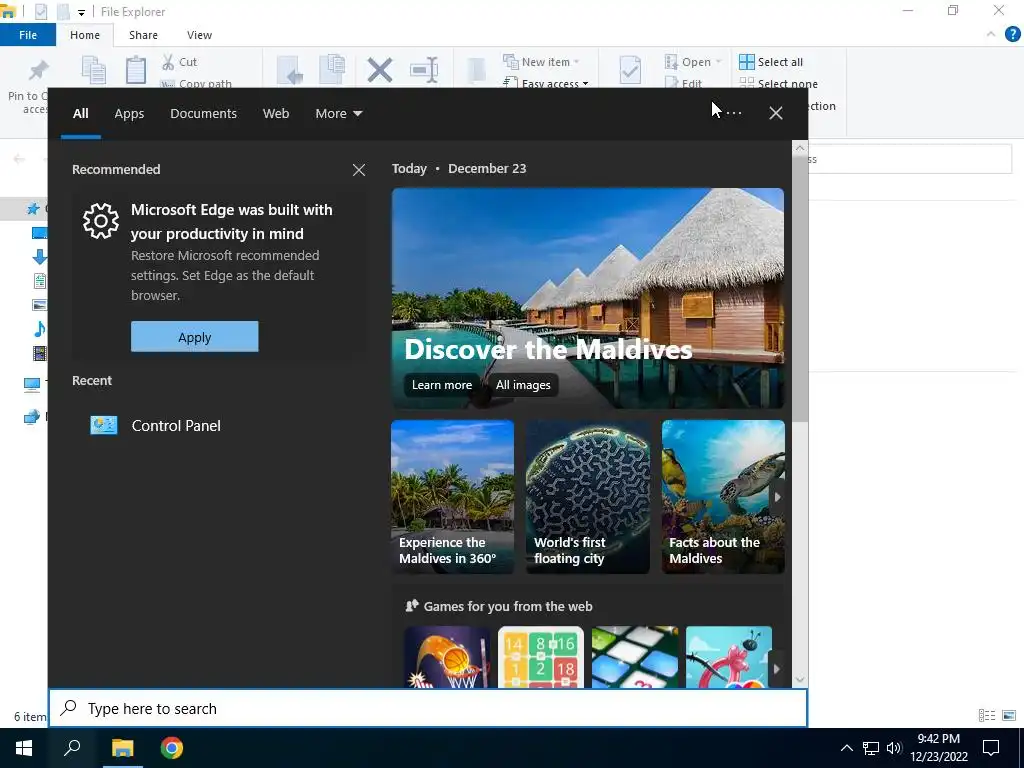Click scrollbar down arrow in search panel
This screenshot has height=768, width=1024.
(x=800, y=680)
